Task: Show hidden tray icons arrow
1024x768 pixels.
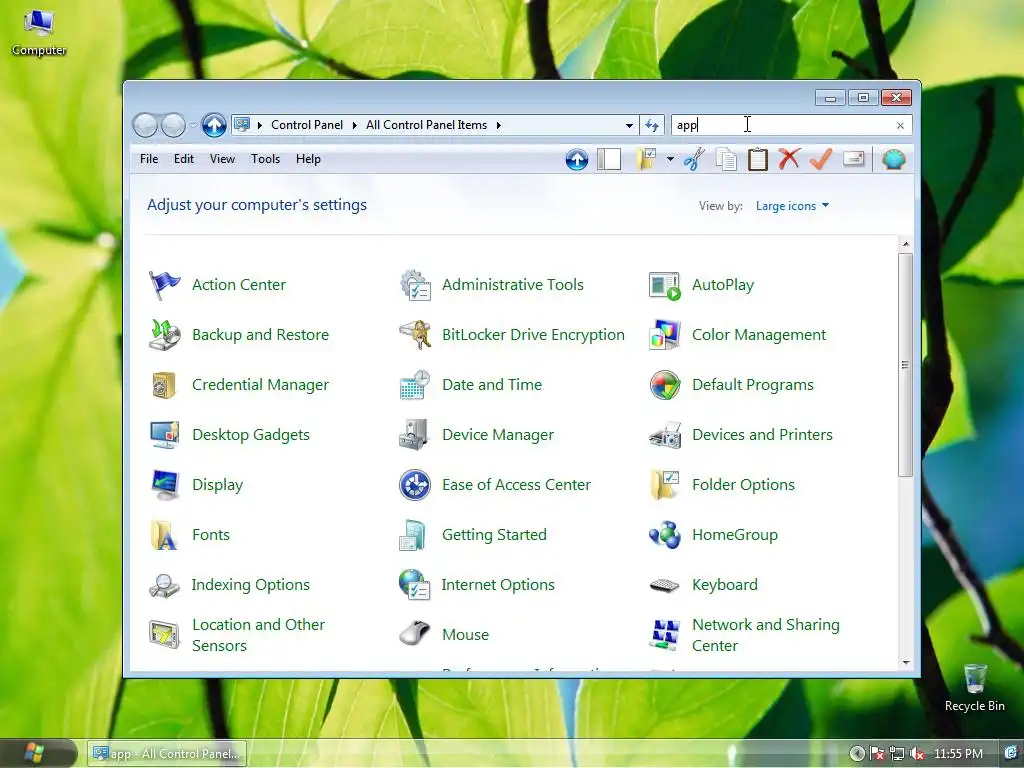Action: click(857, 754)
